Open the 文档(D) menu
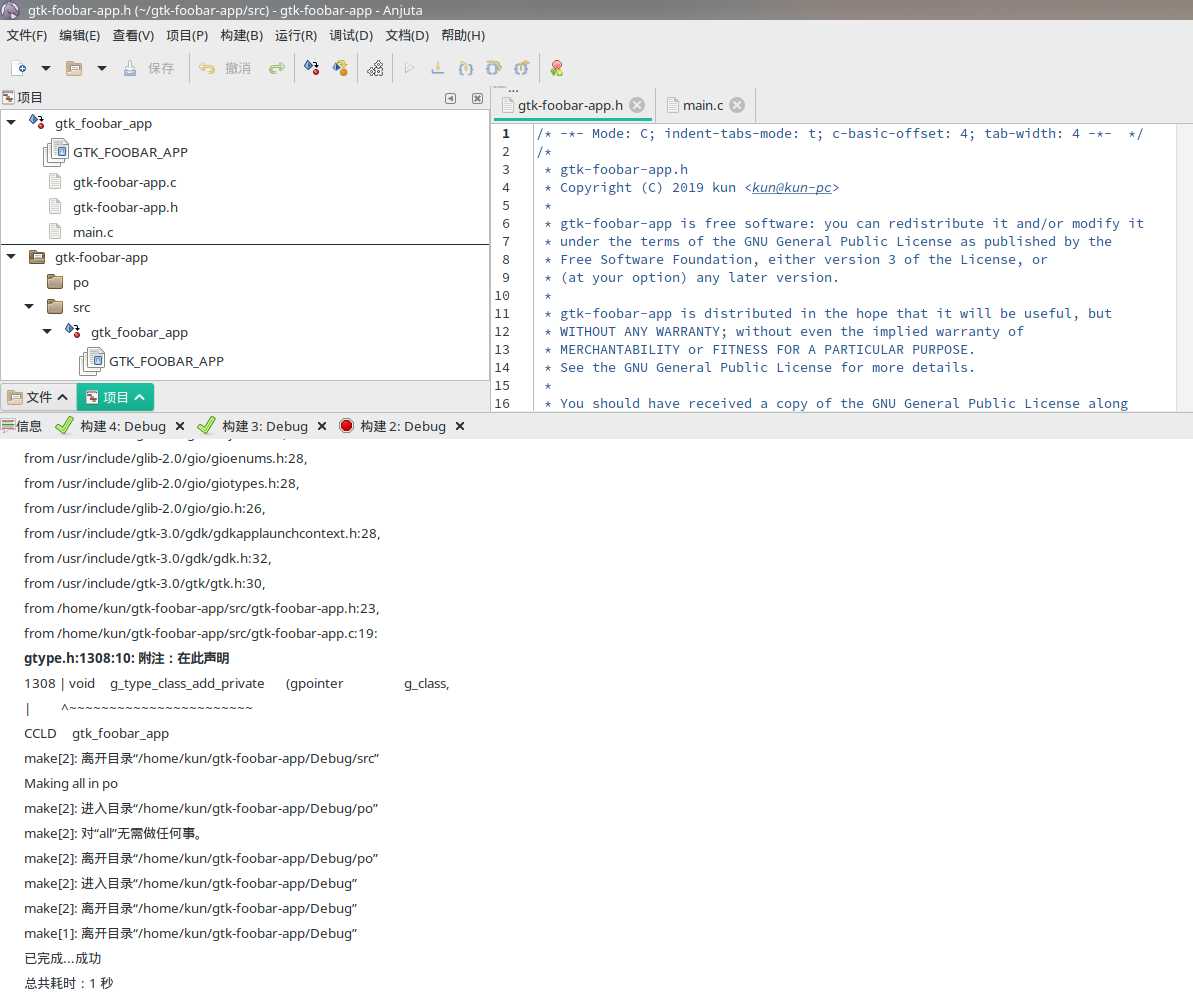Image resolution: width=1193 pixels, height=995 pixels. tap(407, 35)
